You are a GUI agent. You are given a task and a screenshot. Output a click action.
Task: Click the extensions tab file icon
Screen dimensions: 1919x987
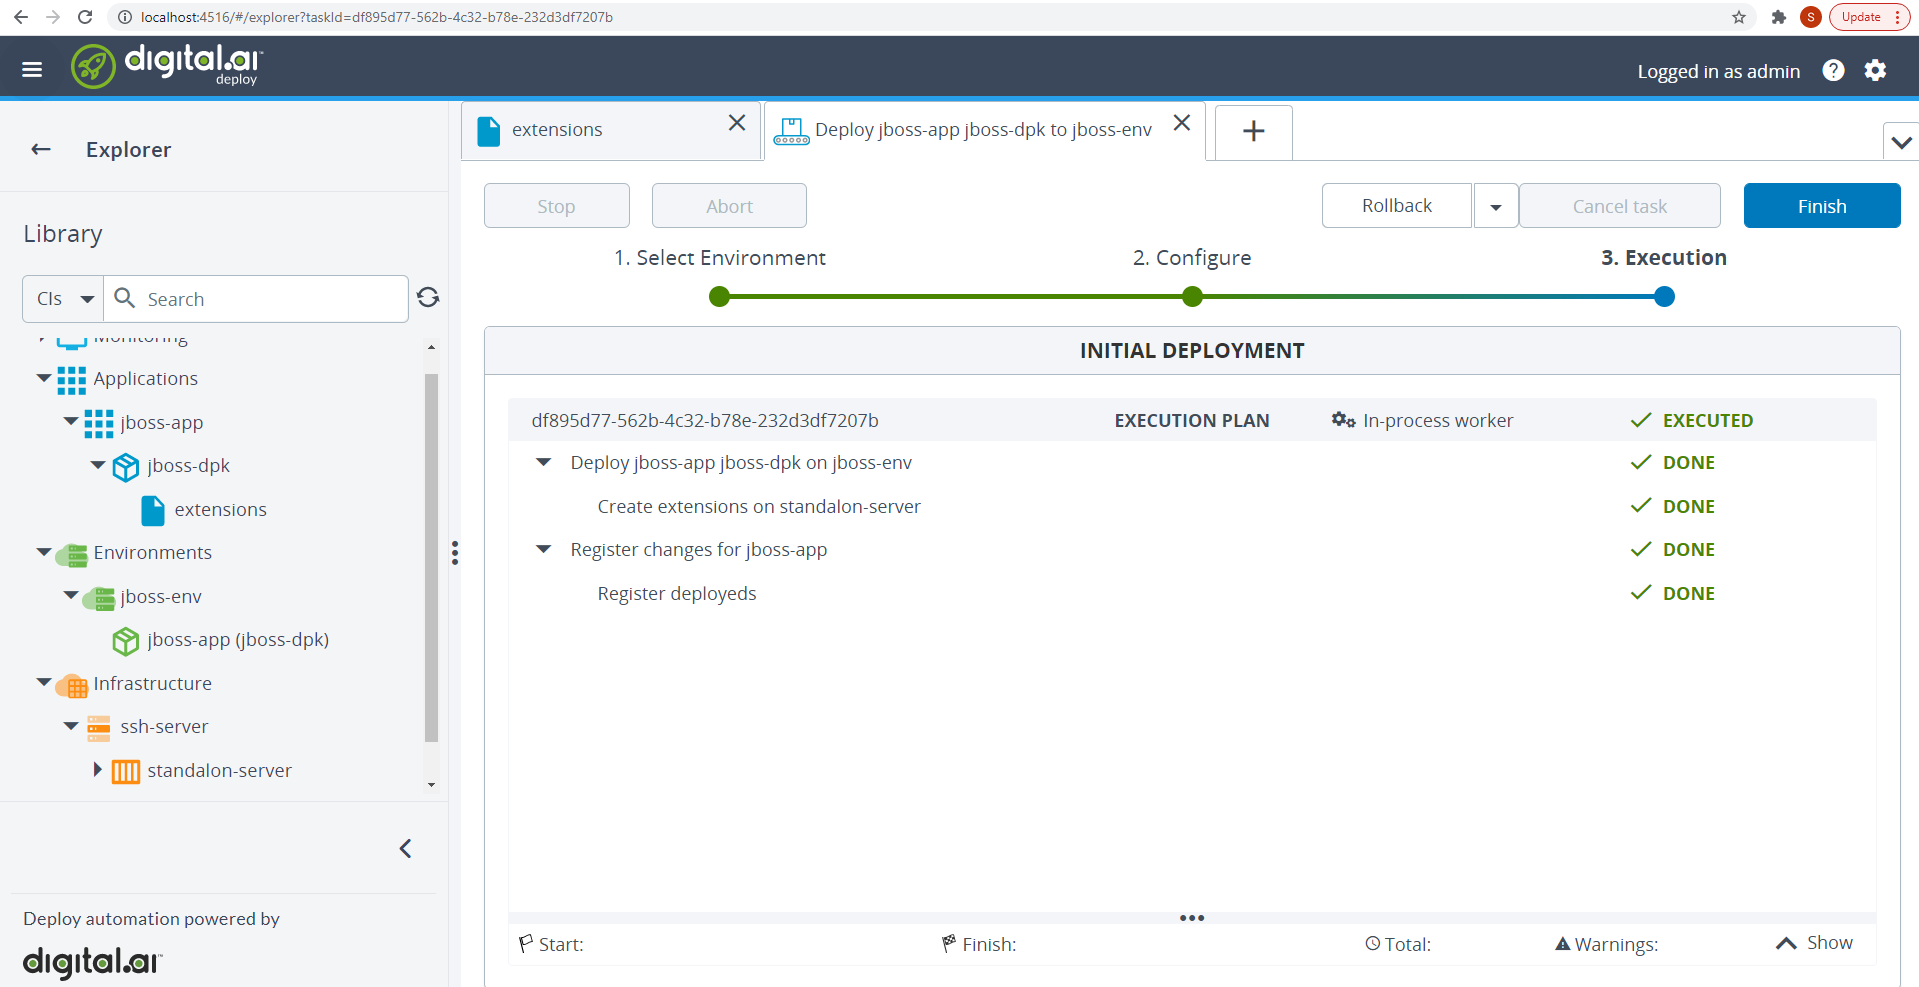[x=489, y=131]
